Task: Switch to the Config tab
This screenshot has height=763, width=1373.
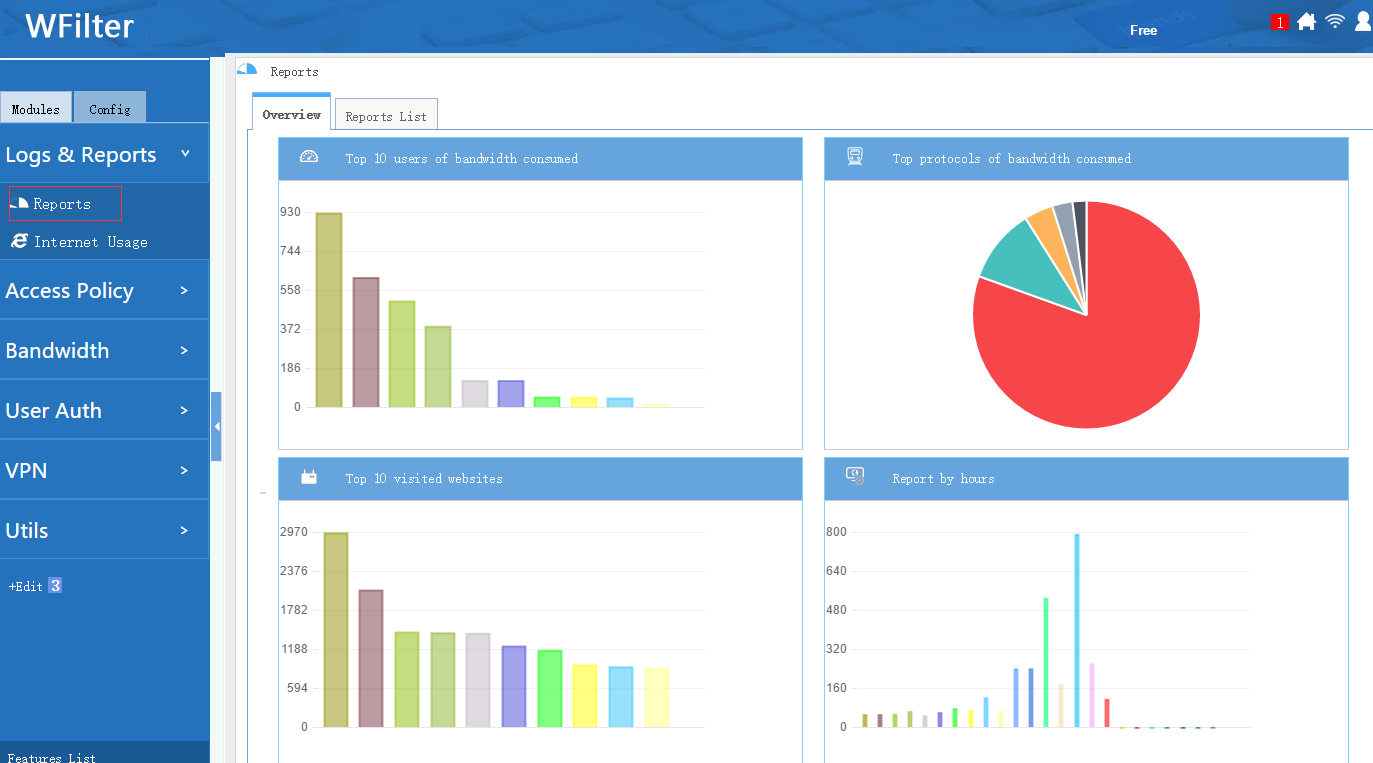Action: click(110, 108)
